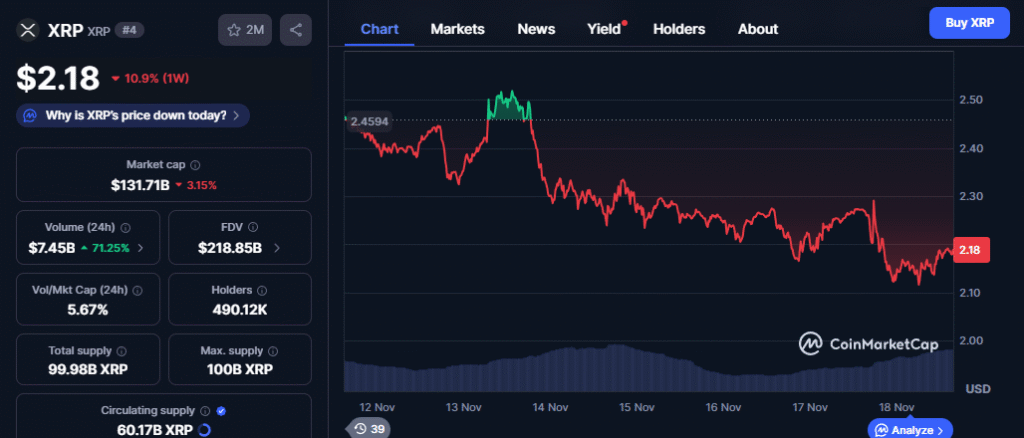Screen dimensions: 1024x438
Task: Open the Holders tab
Action: click(679, 29)
